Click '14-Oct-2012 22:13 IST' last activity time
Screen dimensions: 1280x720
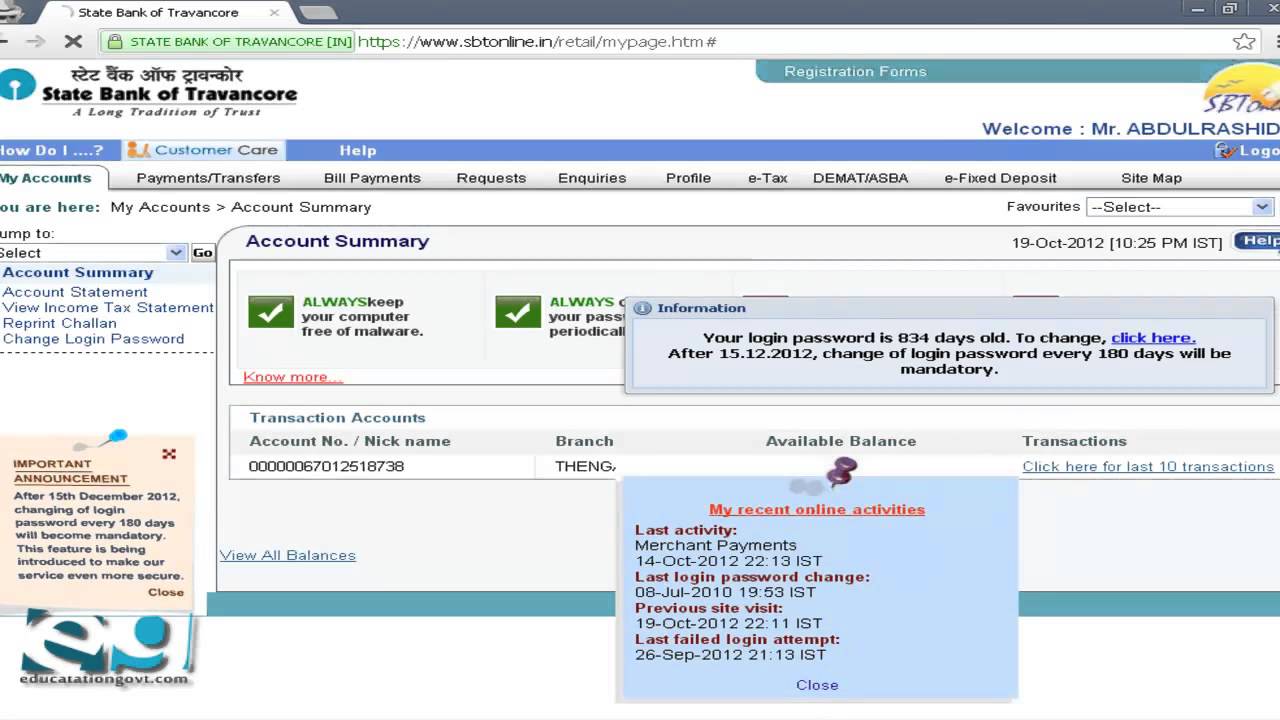[728, 561]
